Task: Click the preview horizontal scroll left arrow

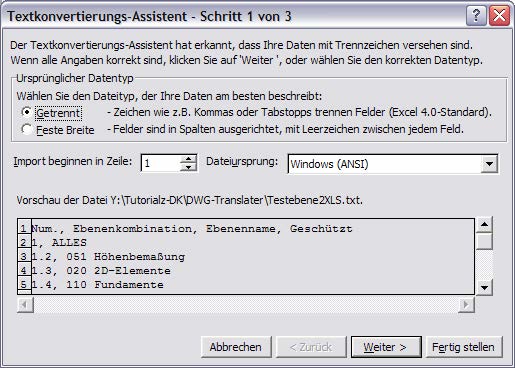Action: tap(25, 304)
